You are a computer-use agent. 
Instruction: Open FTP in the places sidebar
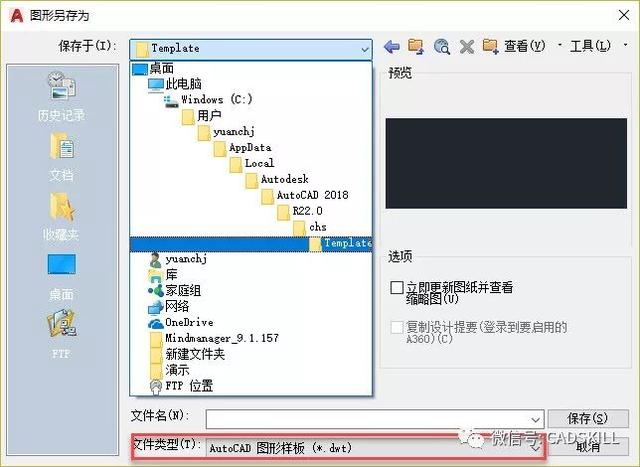point(61,335)
